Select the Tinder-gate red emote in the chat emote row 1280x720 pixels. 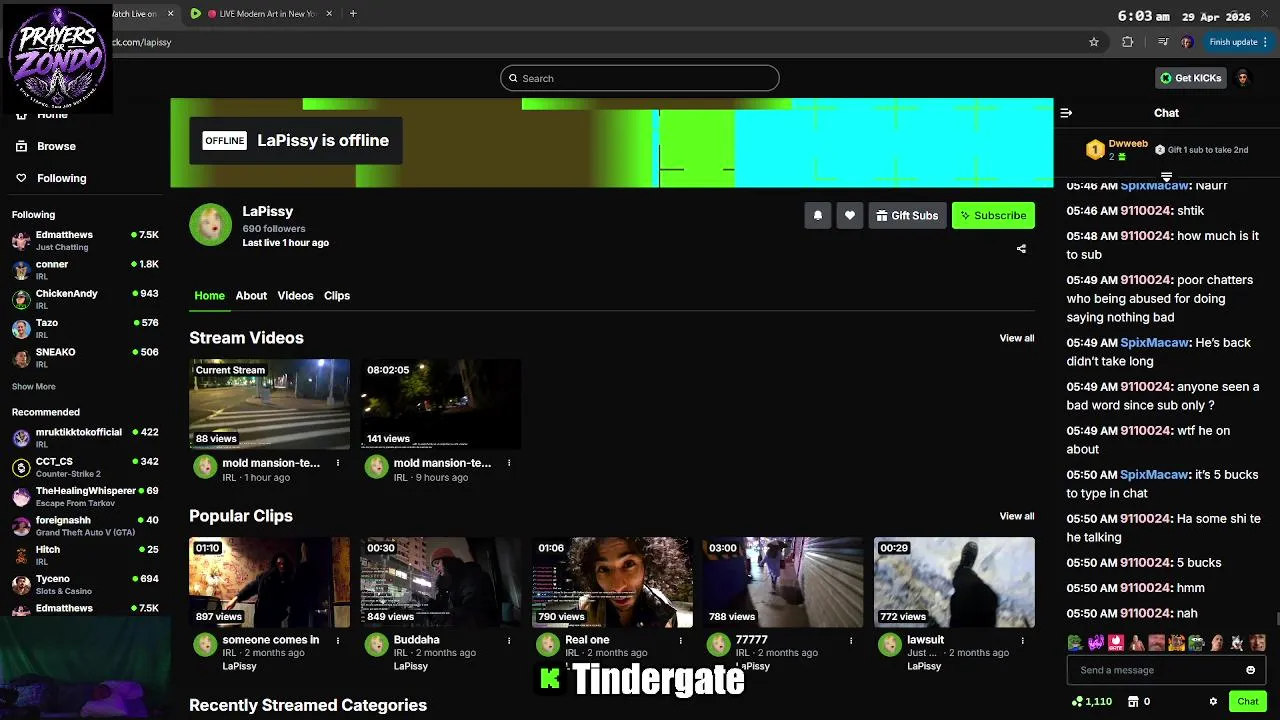[1116, 643]
